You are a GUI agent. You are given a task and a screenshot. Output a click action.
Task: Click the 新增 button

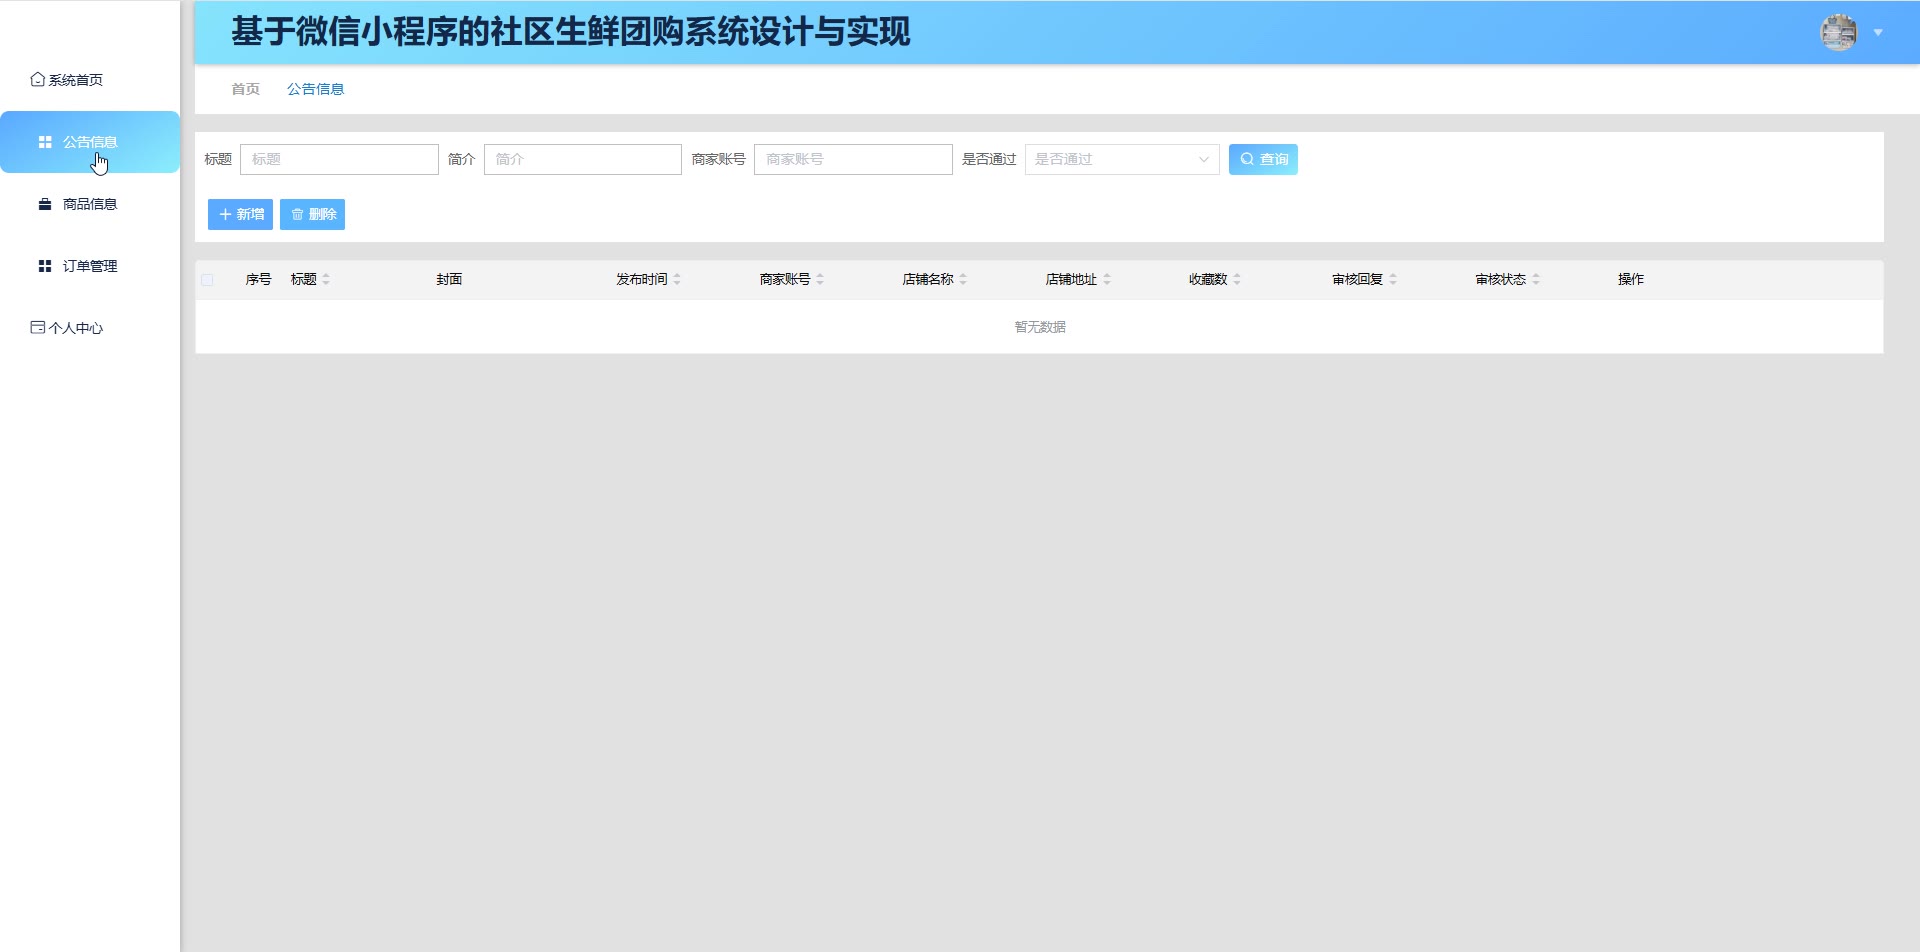[x=240, y=214]
